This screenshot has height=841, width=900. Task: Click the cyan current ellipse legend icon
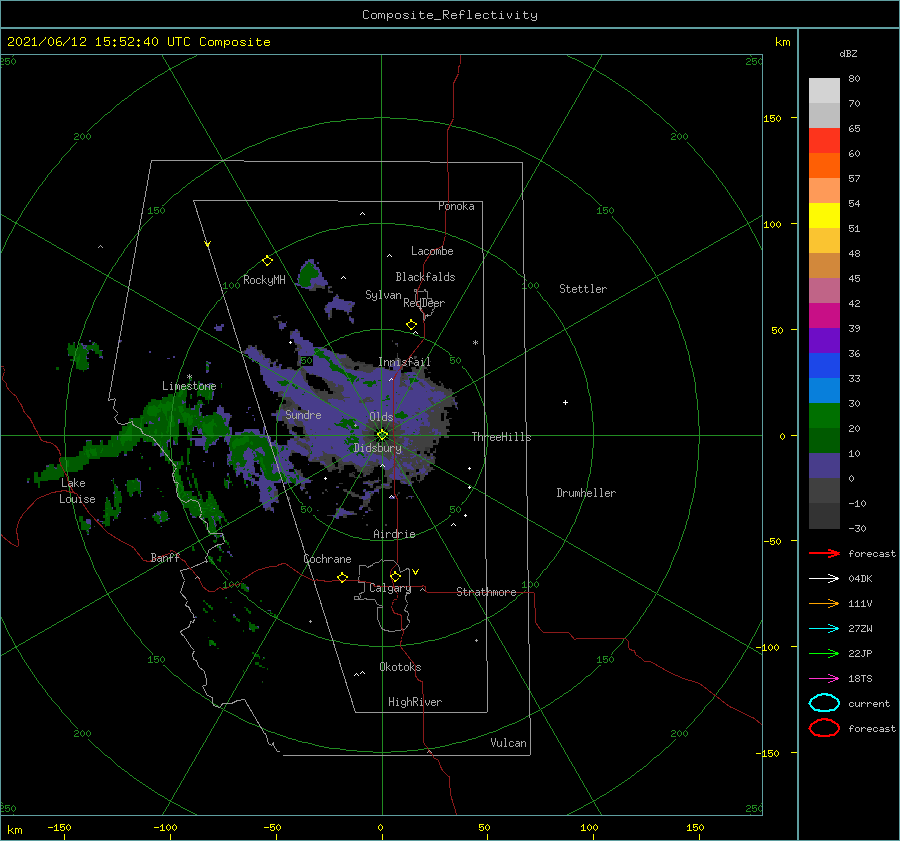tap(824, 703)
